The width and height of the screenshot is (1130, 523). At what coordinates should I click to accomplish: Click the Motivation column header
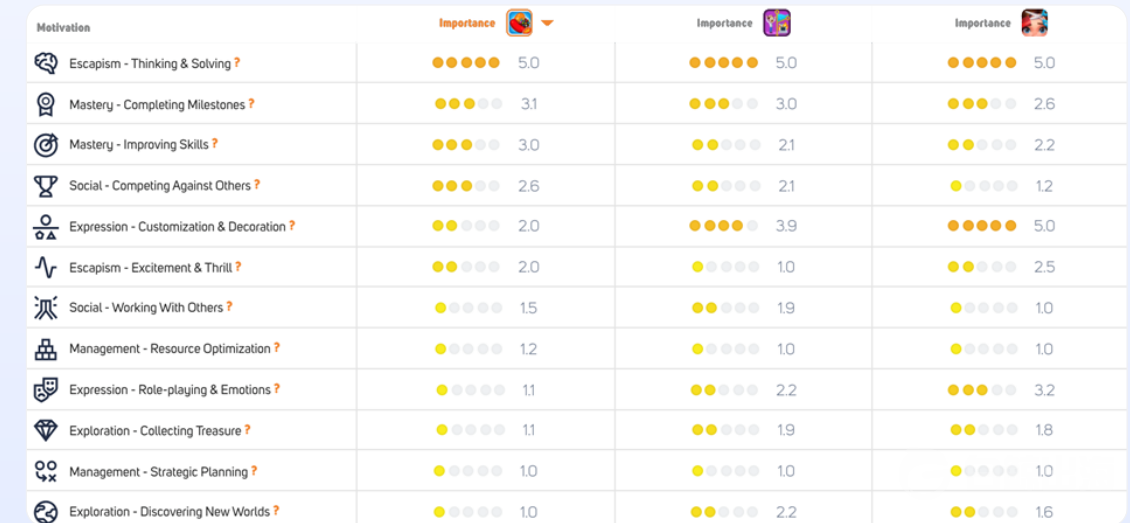(x=63, y=27)
